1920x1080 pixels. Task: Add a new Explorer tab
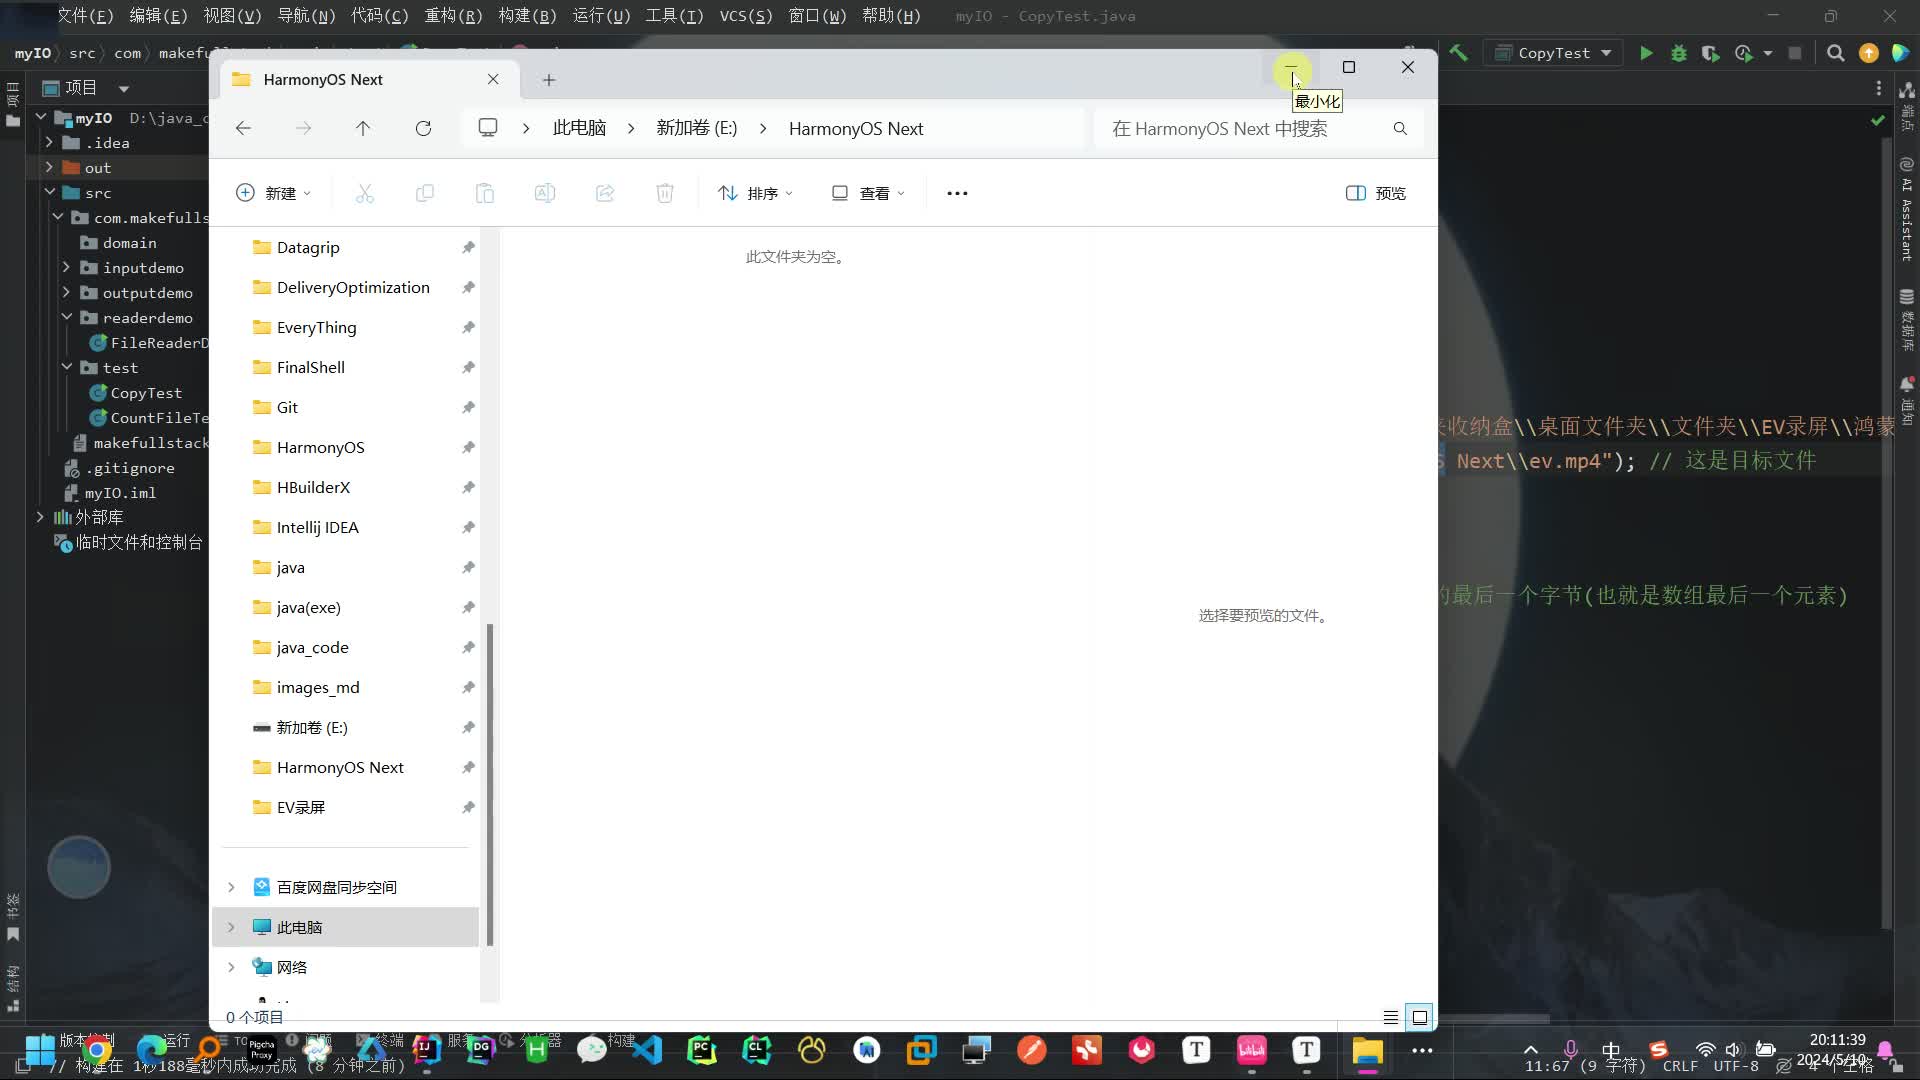point(549,80)
